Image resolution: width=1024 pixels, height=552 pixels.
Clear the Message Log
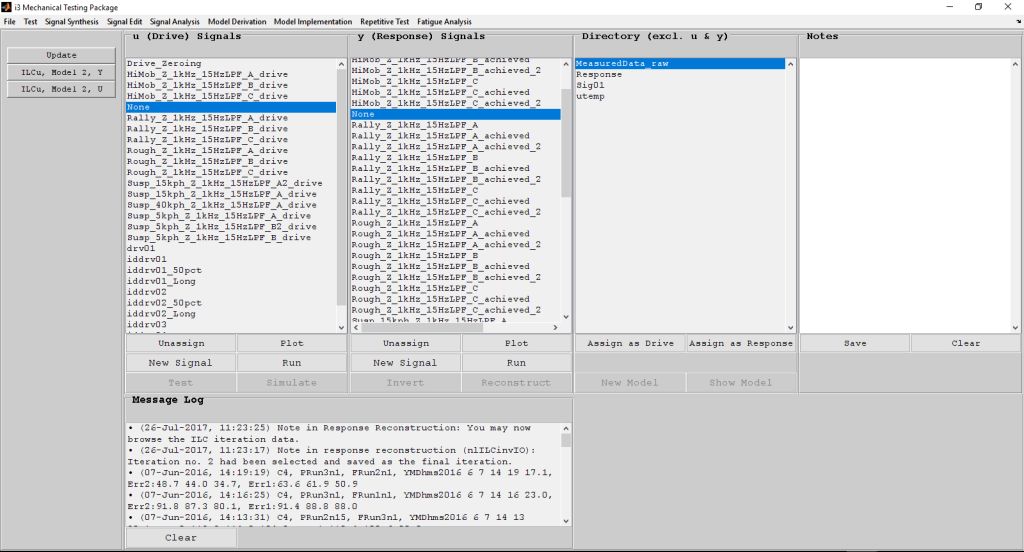coord(181,537)
